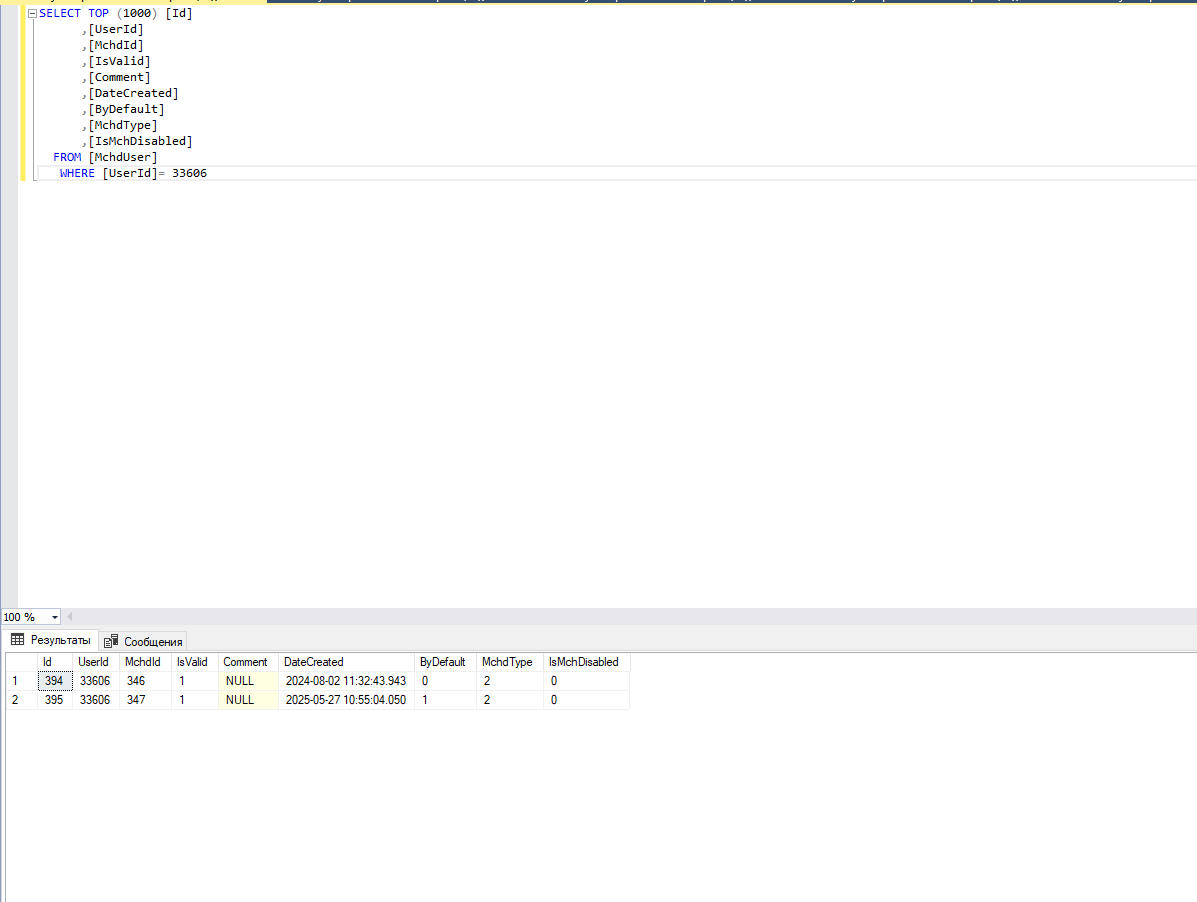This screenshot has height=902, width=1197.
Task: Place cursor on the FROM keyword
Action: click(x=67, y=157)
